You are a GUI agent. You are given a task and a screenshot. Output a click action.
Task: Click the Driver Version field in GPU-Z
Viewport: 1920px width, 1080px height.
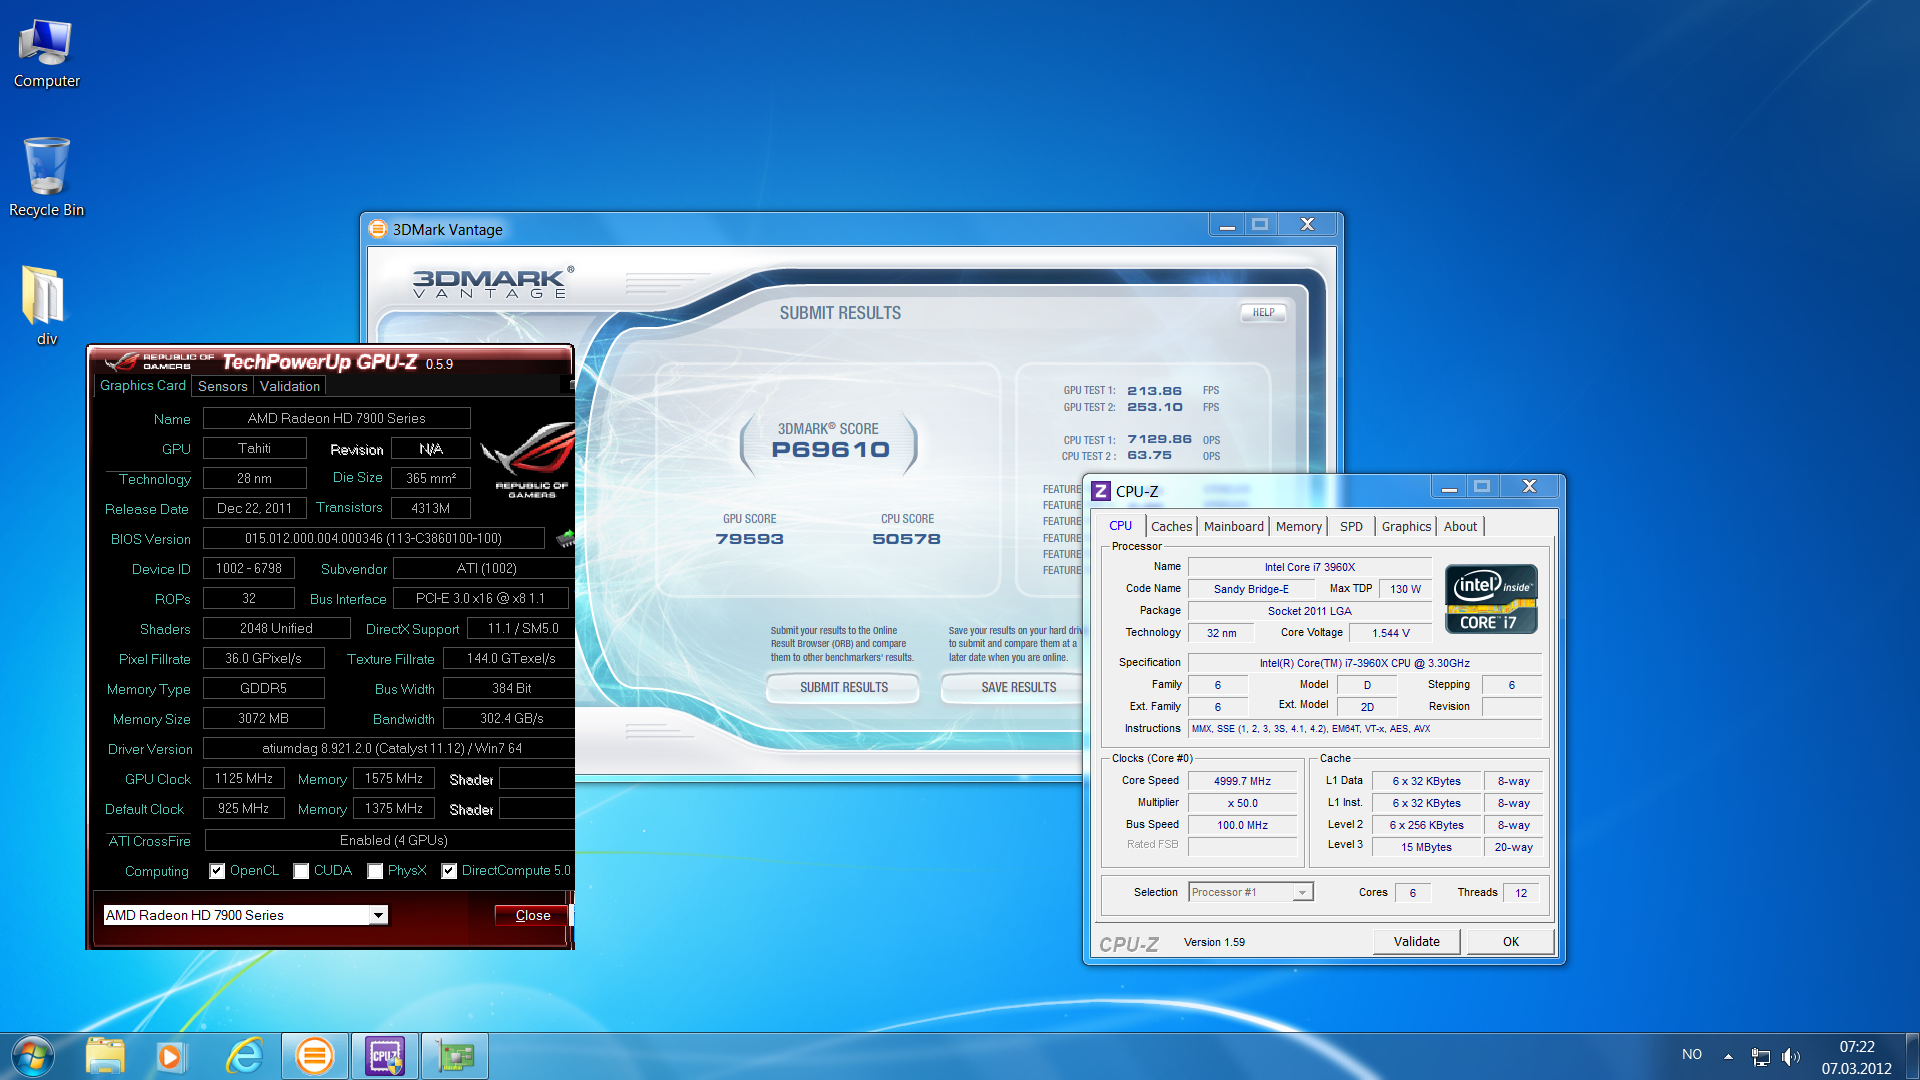389,749
